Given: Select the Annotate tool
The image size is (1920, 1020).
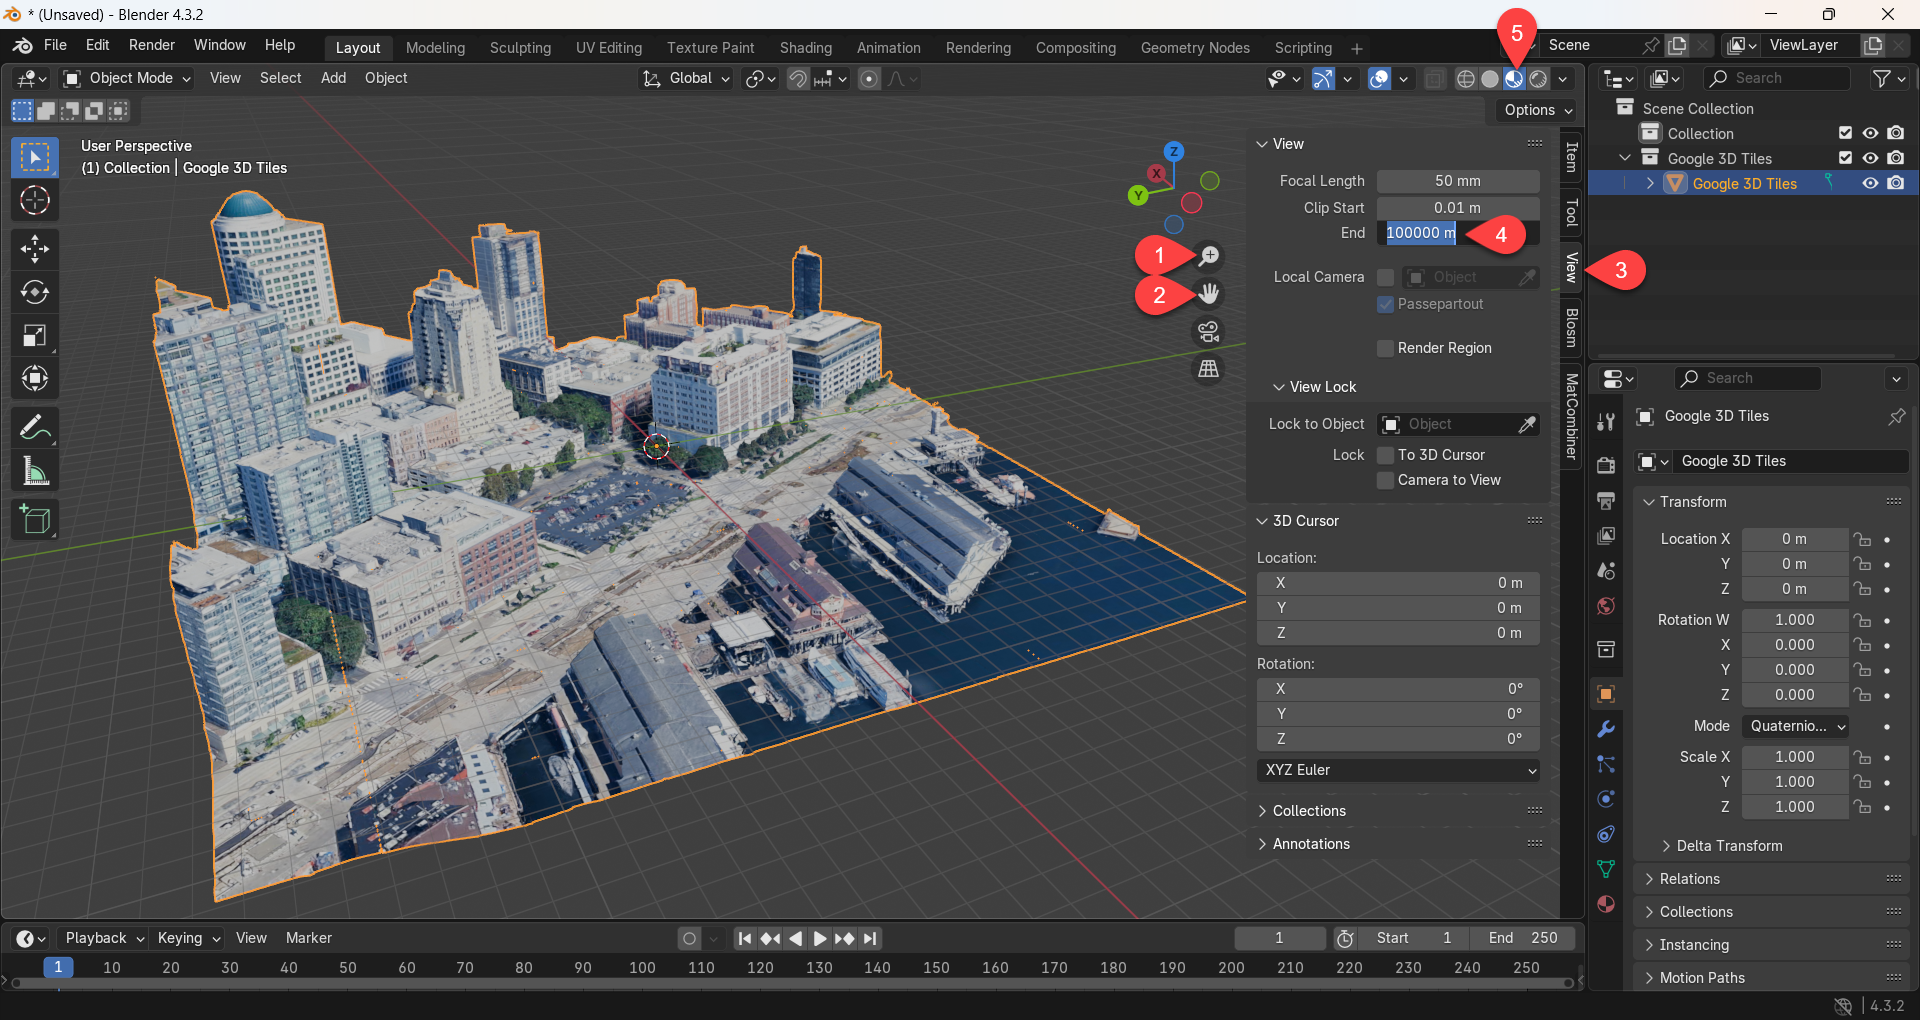Looking at the screenshot, I should click(x=35, y=428).
